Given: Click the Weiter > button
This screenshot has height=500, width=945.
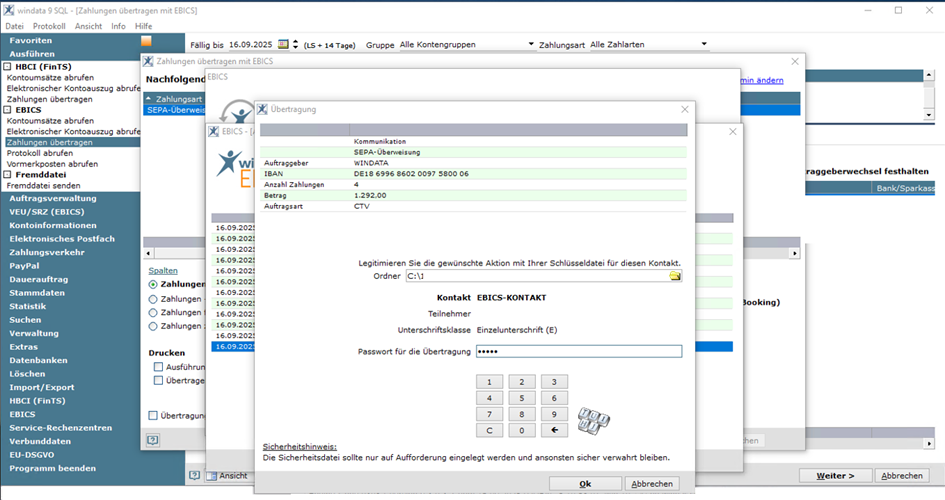Looking at the screenshot, I should click(x=836, y=476).
